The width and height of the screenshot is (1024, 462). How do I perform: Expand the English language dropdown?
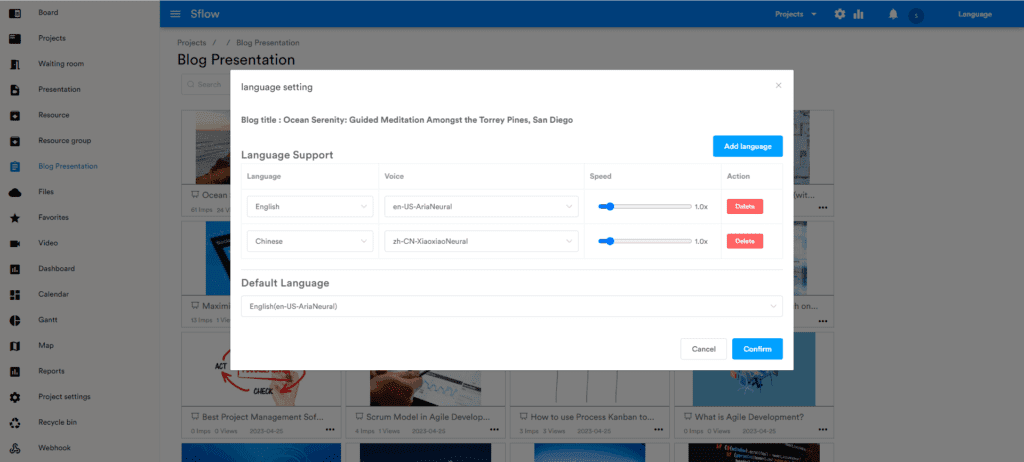pyautogui.click(x=310, y=207)
